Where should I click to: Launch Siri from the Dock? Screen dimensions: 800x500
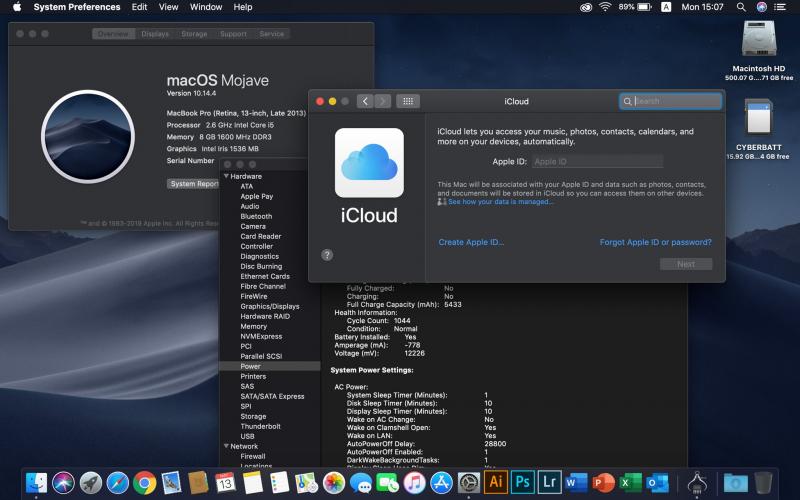[x=63, y=483]
